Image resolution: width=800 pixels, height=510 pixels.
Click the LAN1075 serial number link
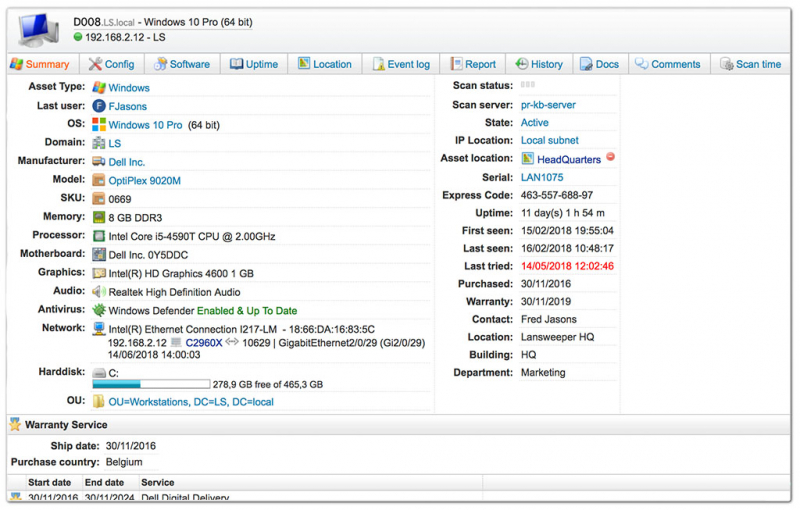point(543,177)
